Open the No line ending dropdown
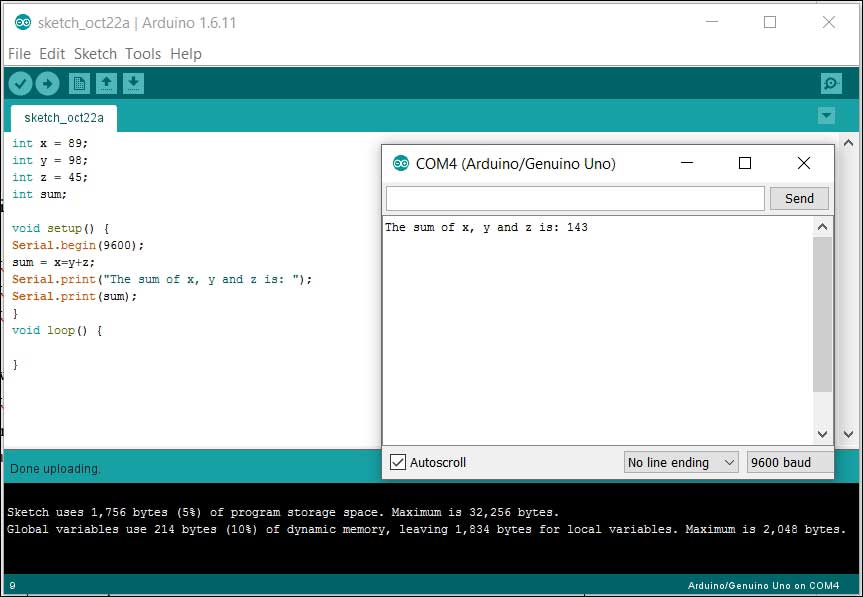 pyautogui.click(x=680, y=462)
